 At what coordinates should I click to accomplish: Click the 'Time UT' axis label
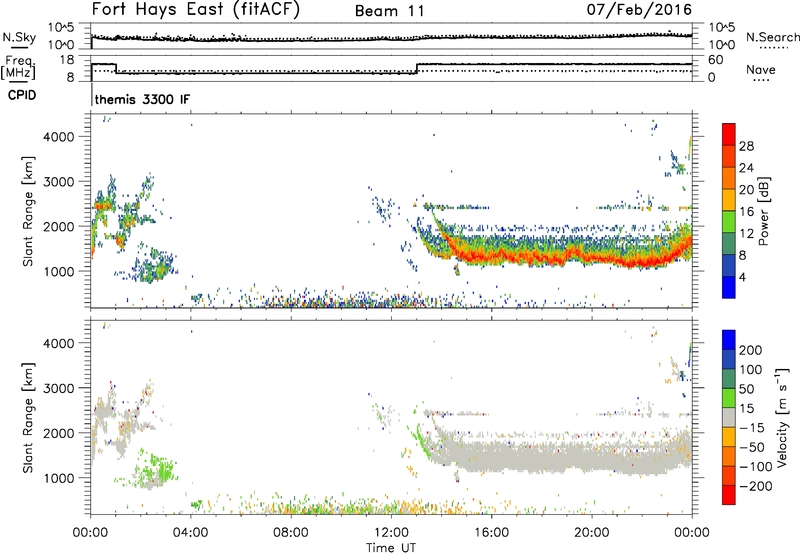click(x=391, y=548)
